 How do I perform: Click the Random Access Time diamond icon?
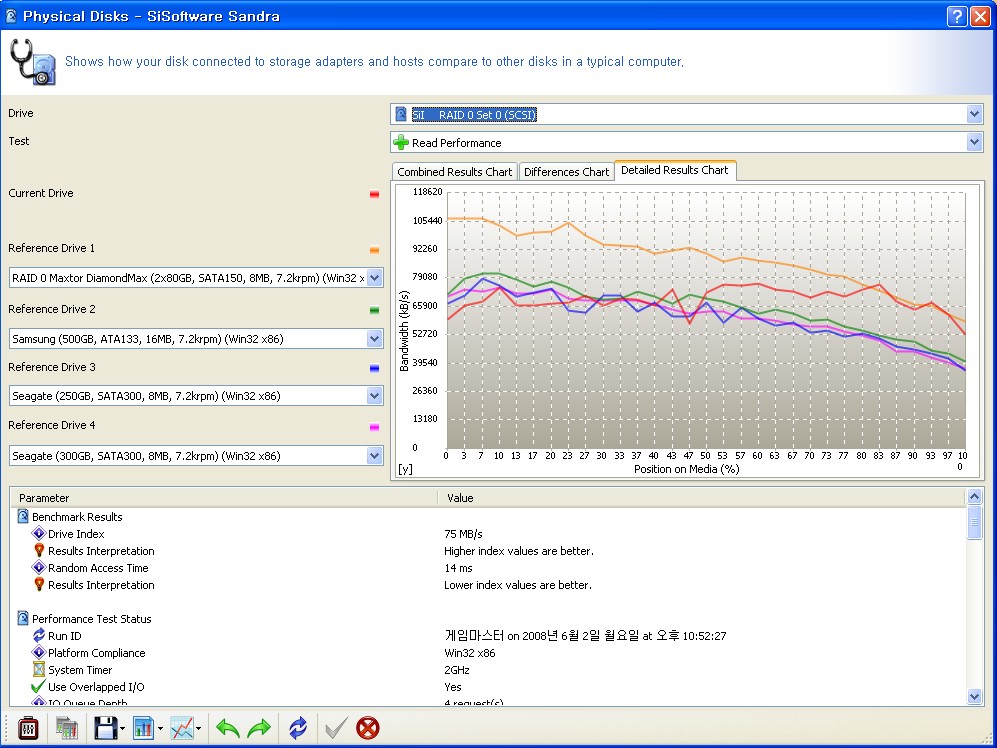pyautogui.click(x=39, y=567)
